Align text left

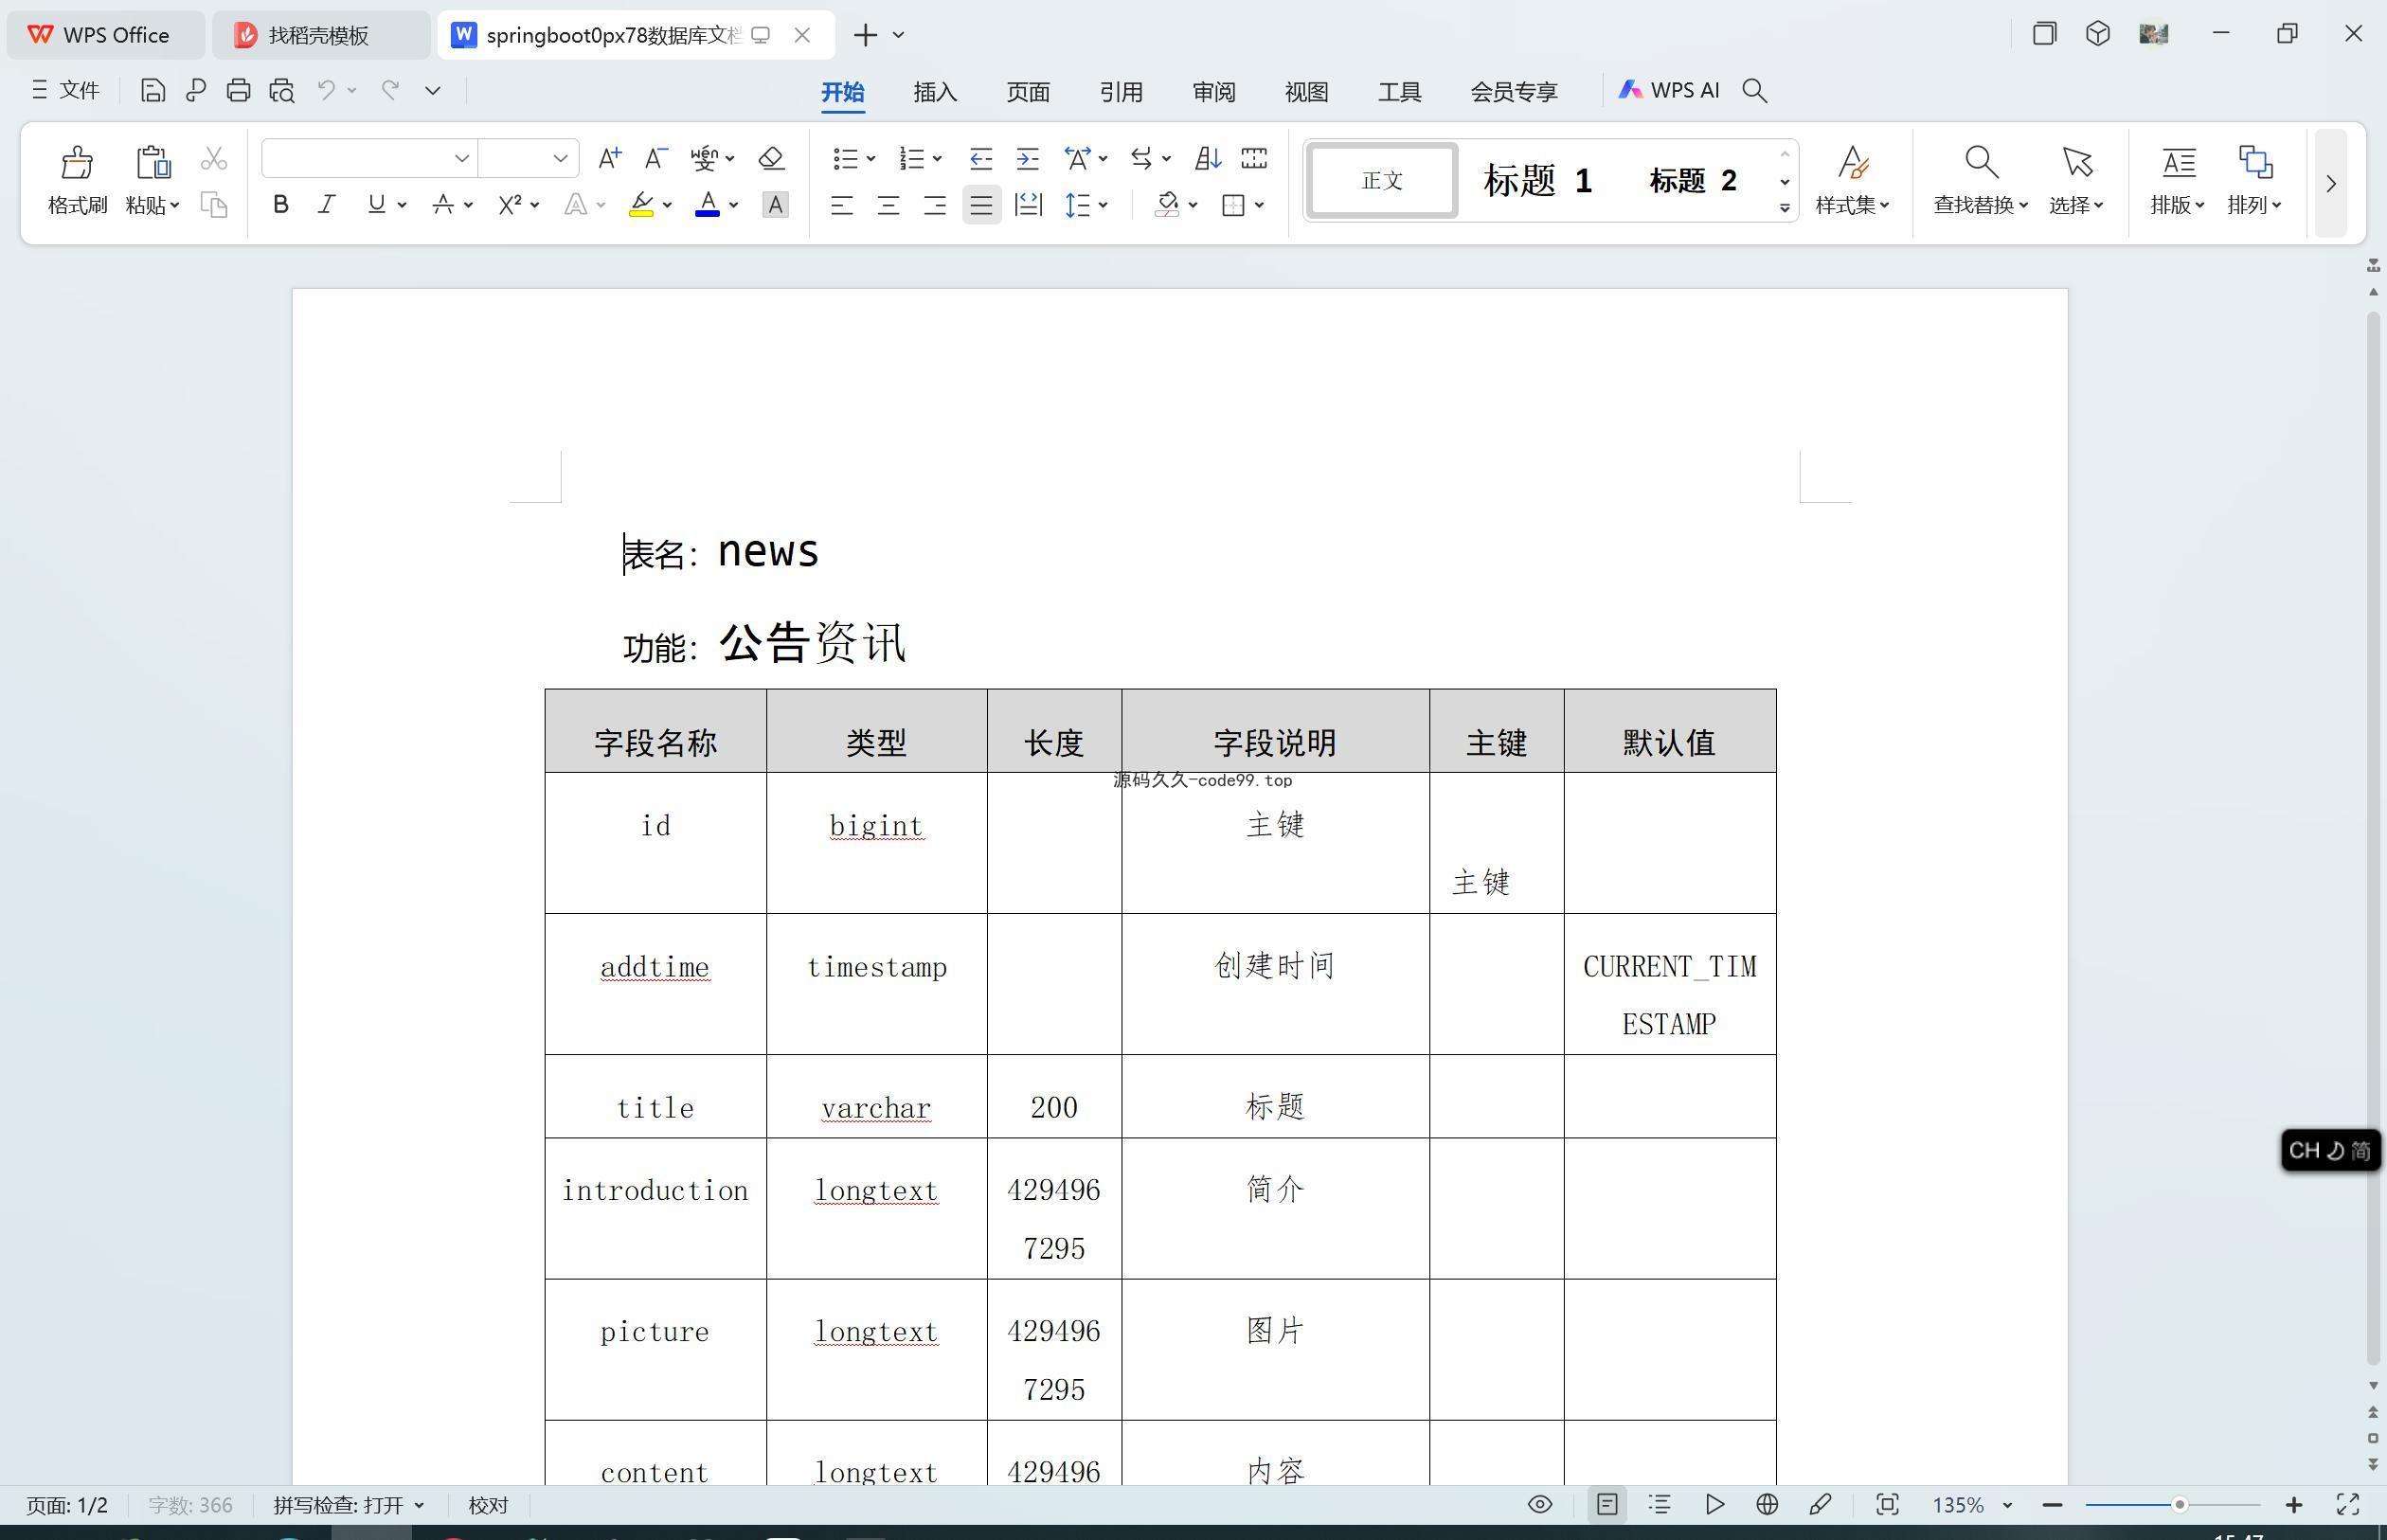coord(842,205)
